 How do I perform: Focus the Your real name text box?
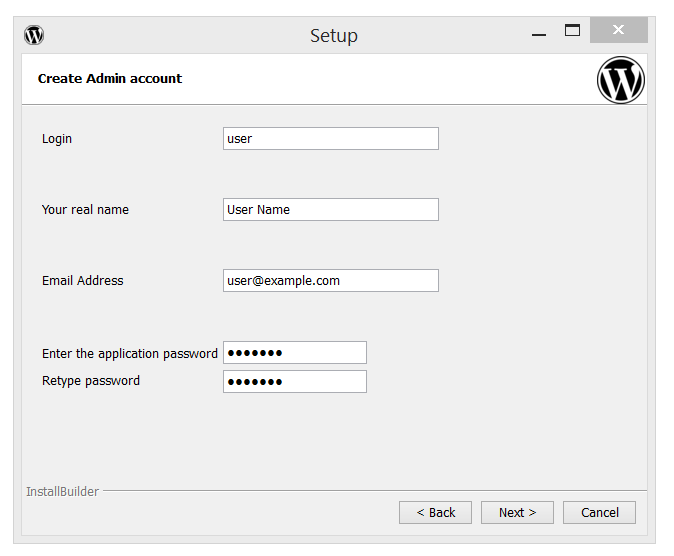[330, 210]
